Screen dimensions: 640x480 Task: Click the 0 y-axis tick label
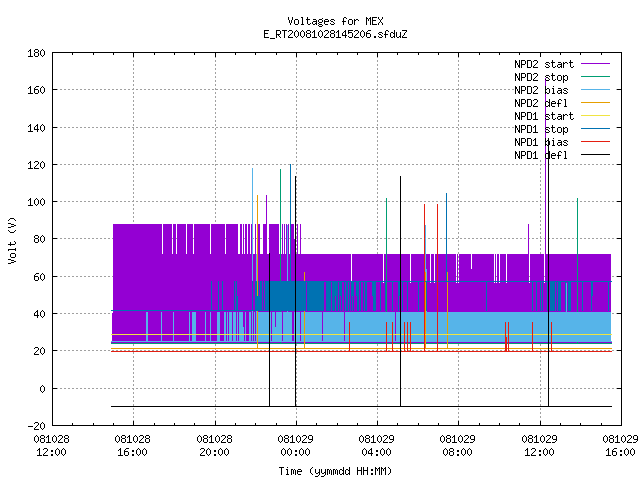click(x=42, y=389)
